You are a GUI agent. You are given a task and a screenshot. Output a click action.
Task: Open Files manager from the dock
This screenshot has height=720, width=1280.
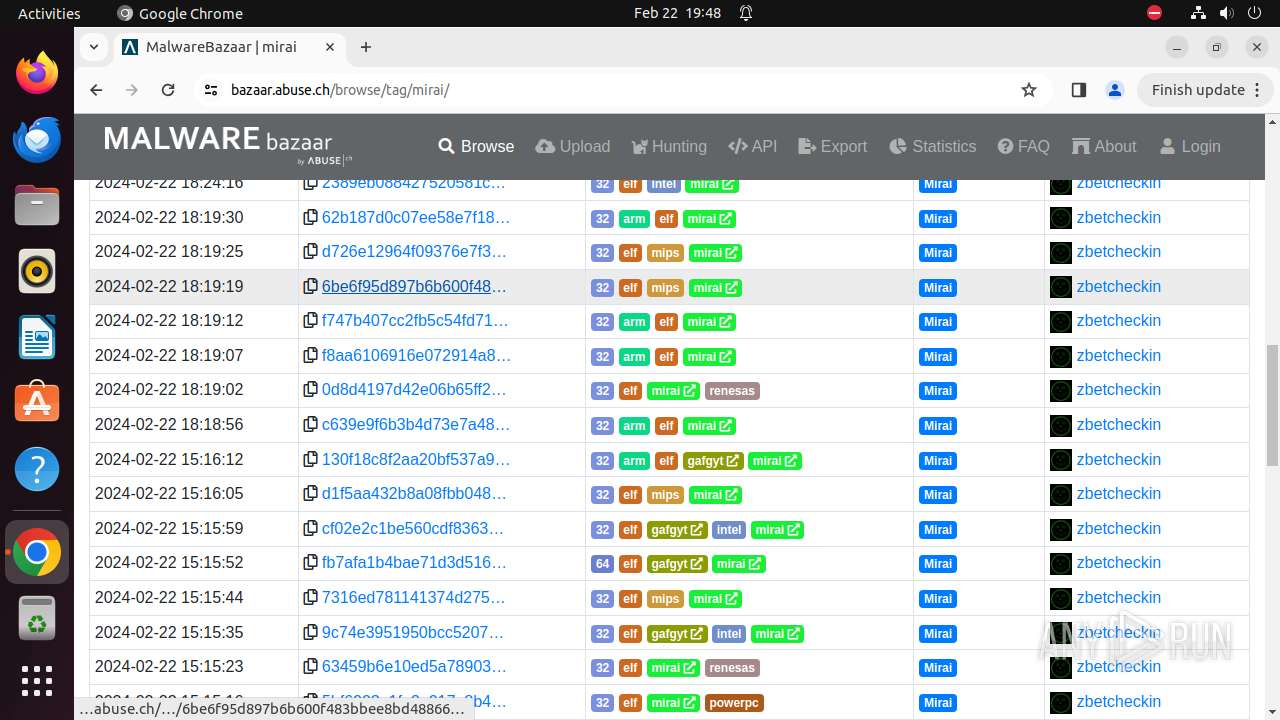coord(37,205)
